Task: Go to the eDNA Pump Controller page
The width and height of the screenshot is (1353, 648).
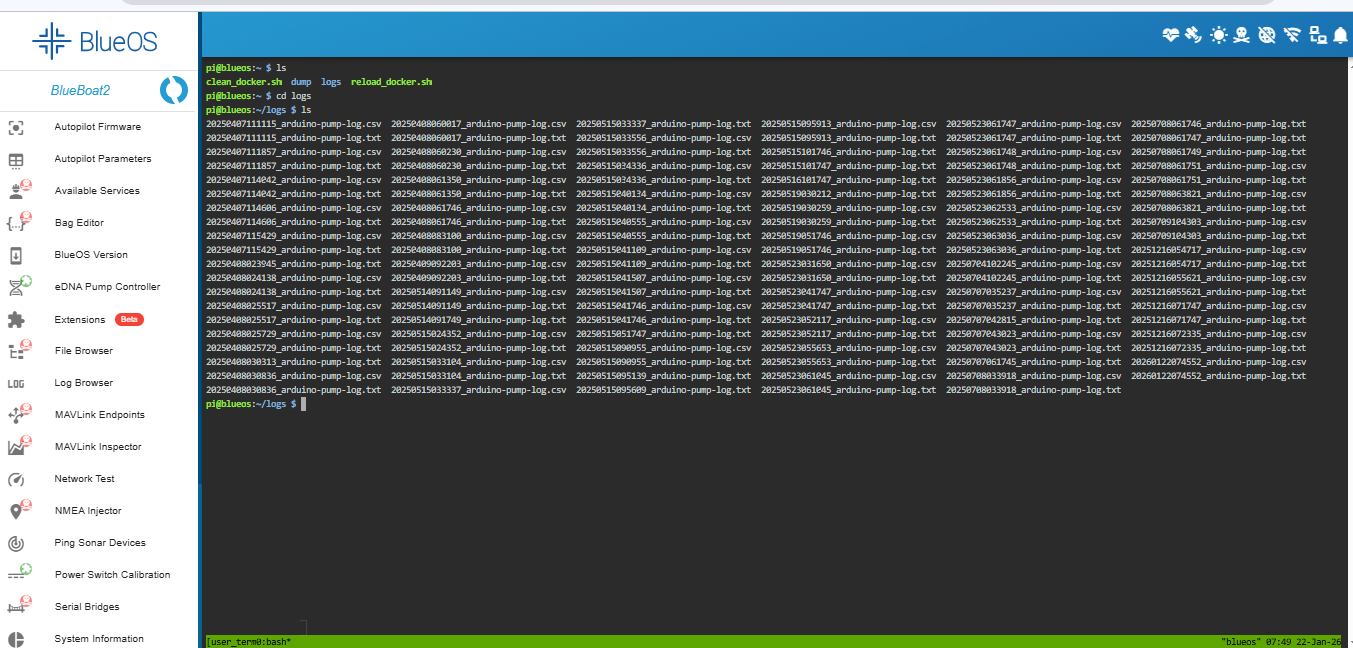Action: click(x=107, y=287)
